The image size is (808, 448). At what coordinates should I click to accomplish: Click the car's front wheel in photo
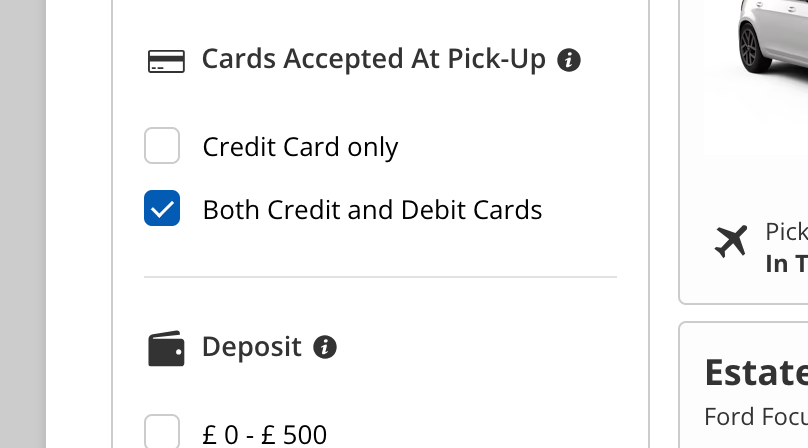750,44
